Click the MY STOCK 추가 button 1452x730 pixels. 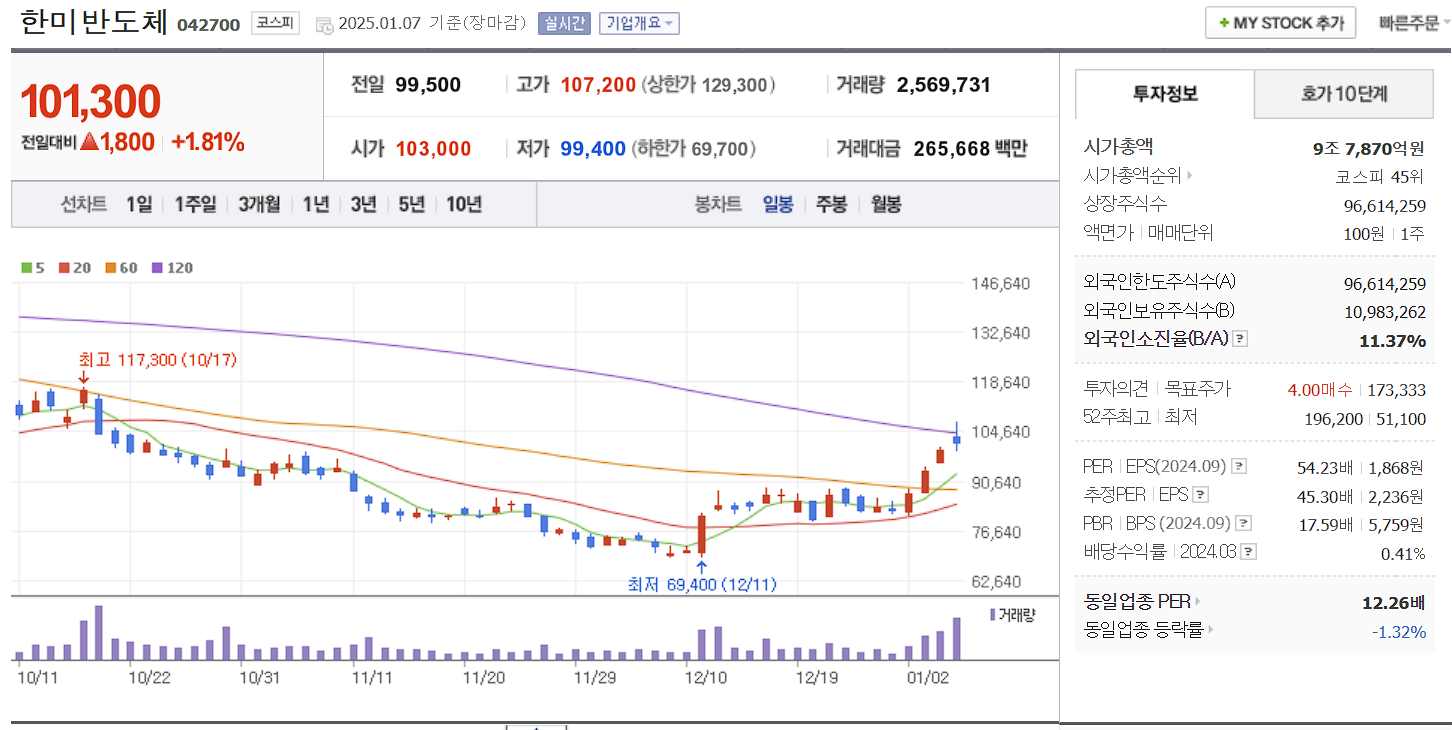tap(1280, 22)
